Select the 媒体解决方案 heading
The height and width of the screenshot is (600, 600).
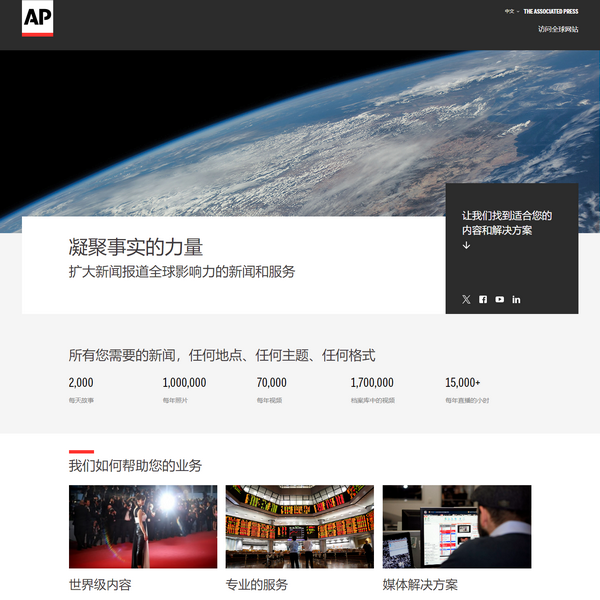point(420,585)
